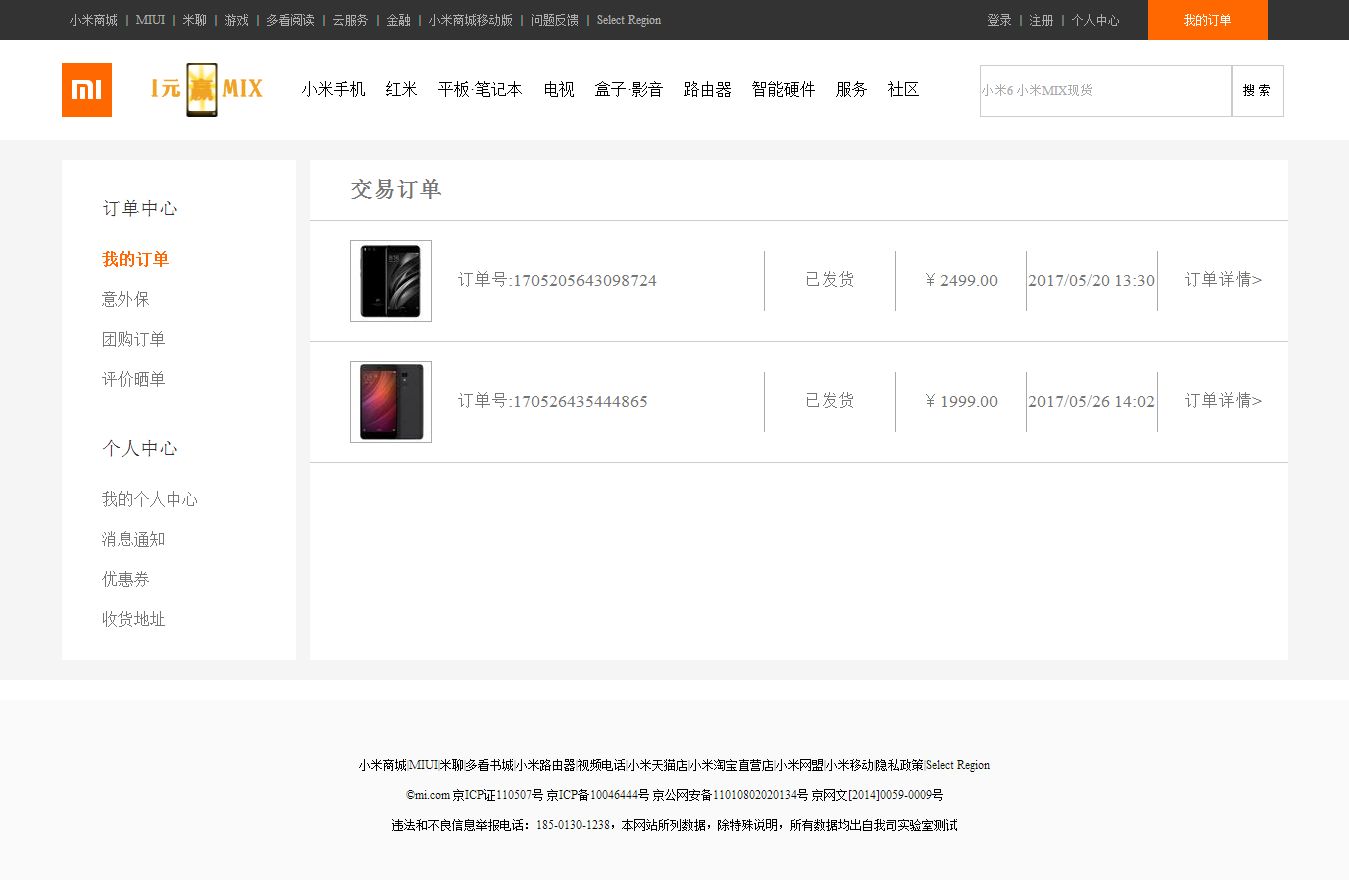Click the 订单中心 sidebar heading
1349x880 pixels.
tap(140, 208)
